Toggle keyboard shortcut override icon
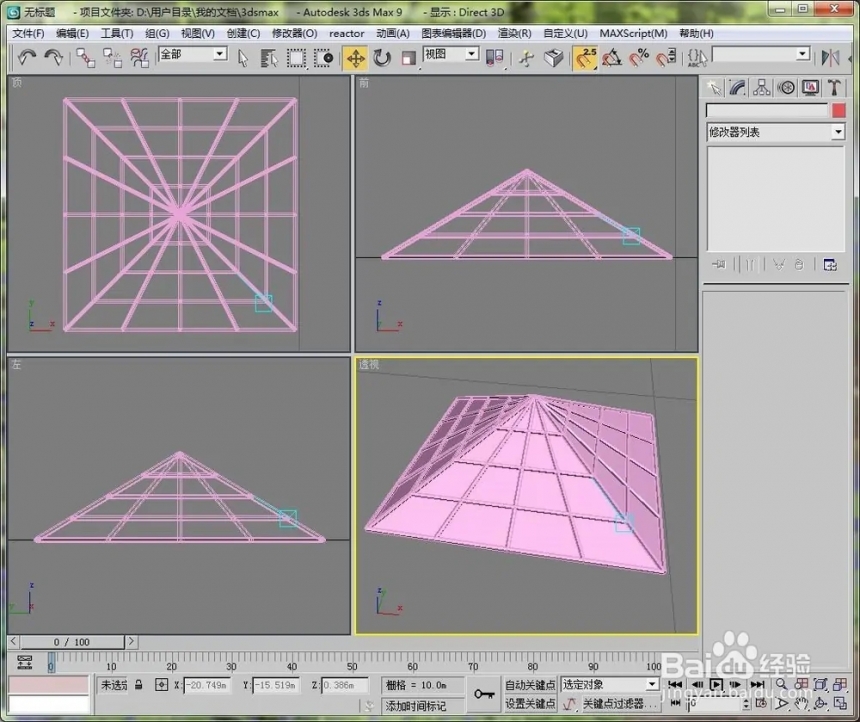860x722 pixels. point(553,58)
